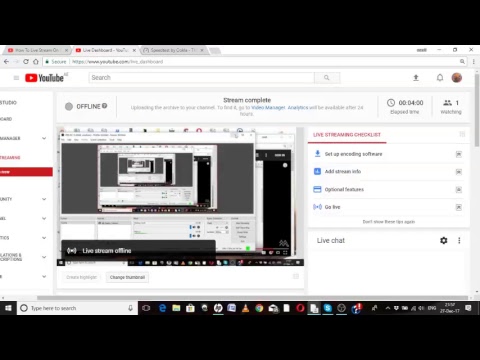Open the notifications bell
This screenshot has height=360, width=480.
point(440,78)
